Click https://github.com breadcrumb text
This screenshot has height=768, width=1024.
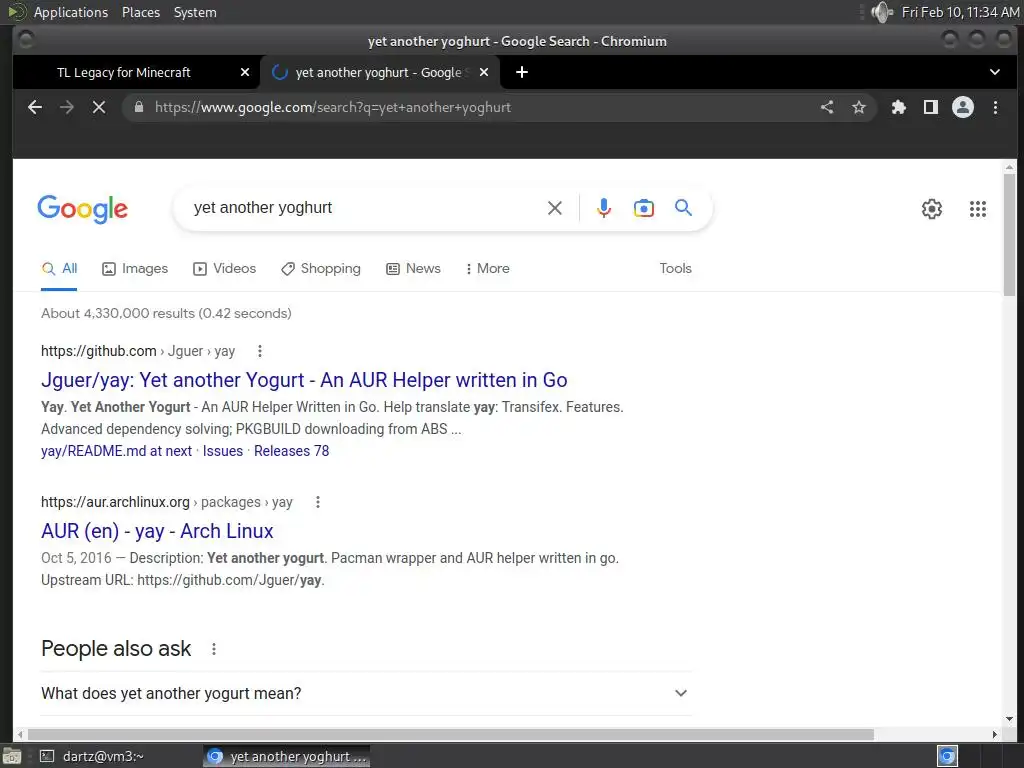(x=99, y=351)
